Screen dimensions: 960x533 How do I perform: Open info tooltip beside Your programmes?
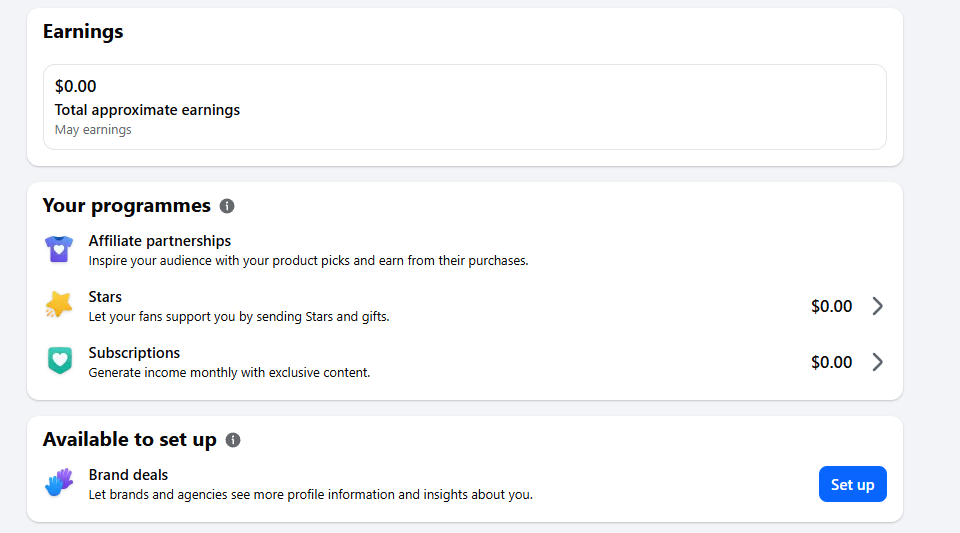[x=227, y=206]
